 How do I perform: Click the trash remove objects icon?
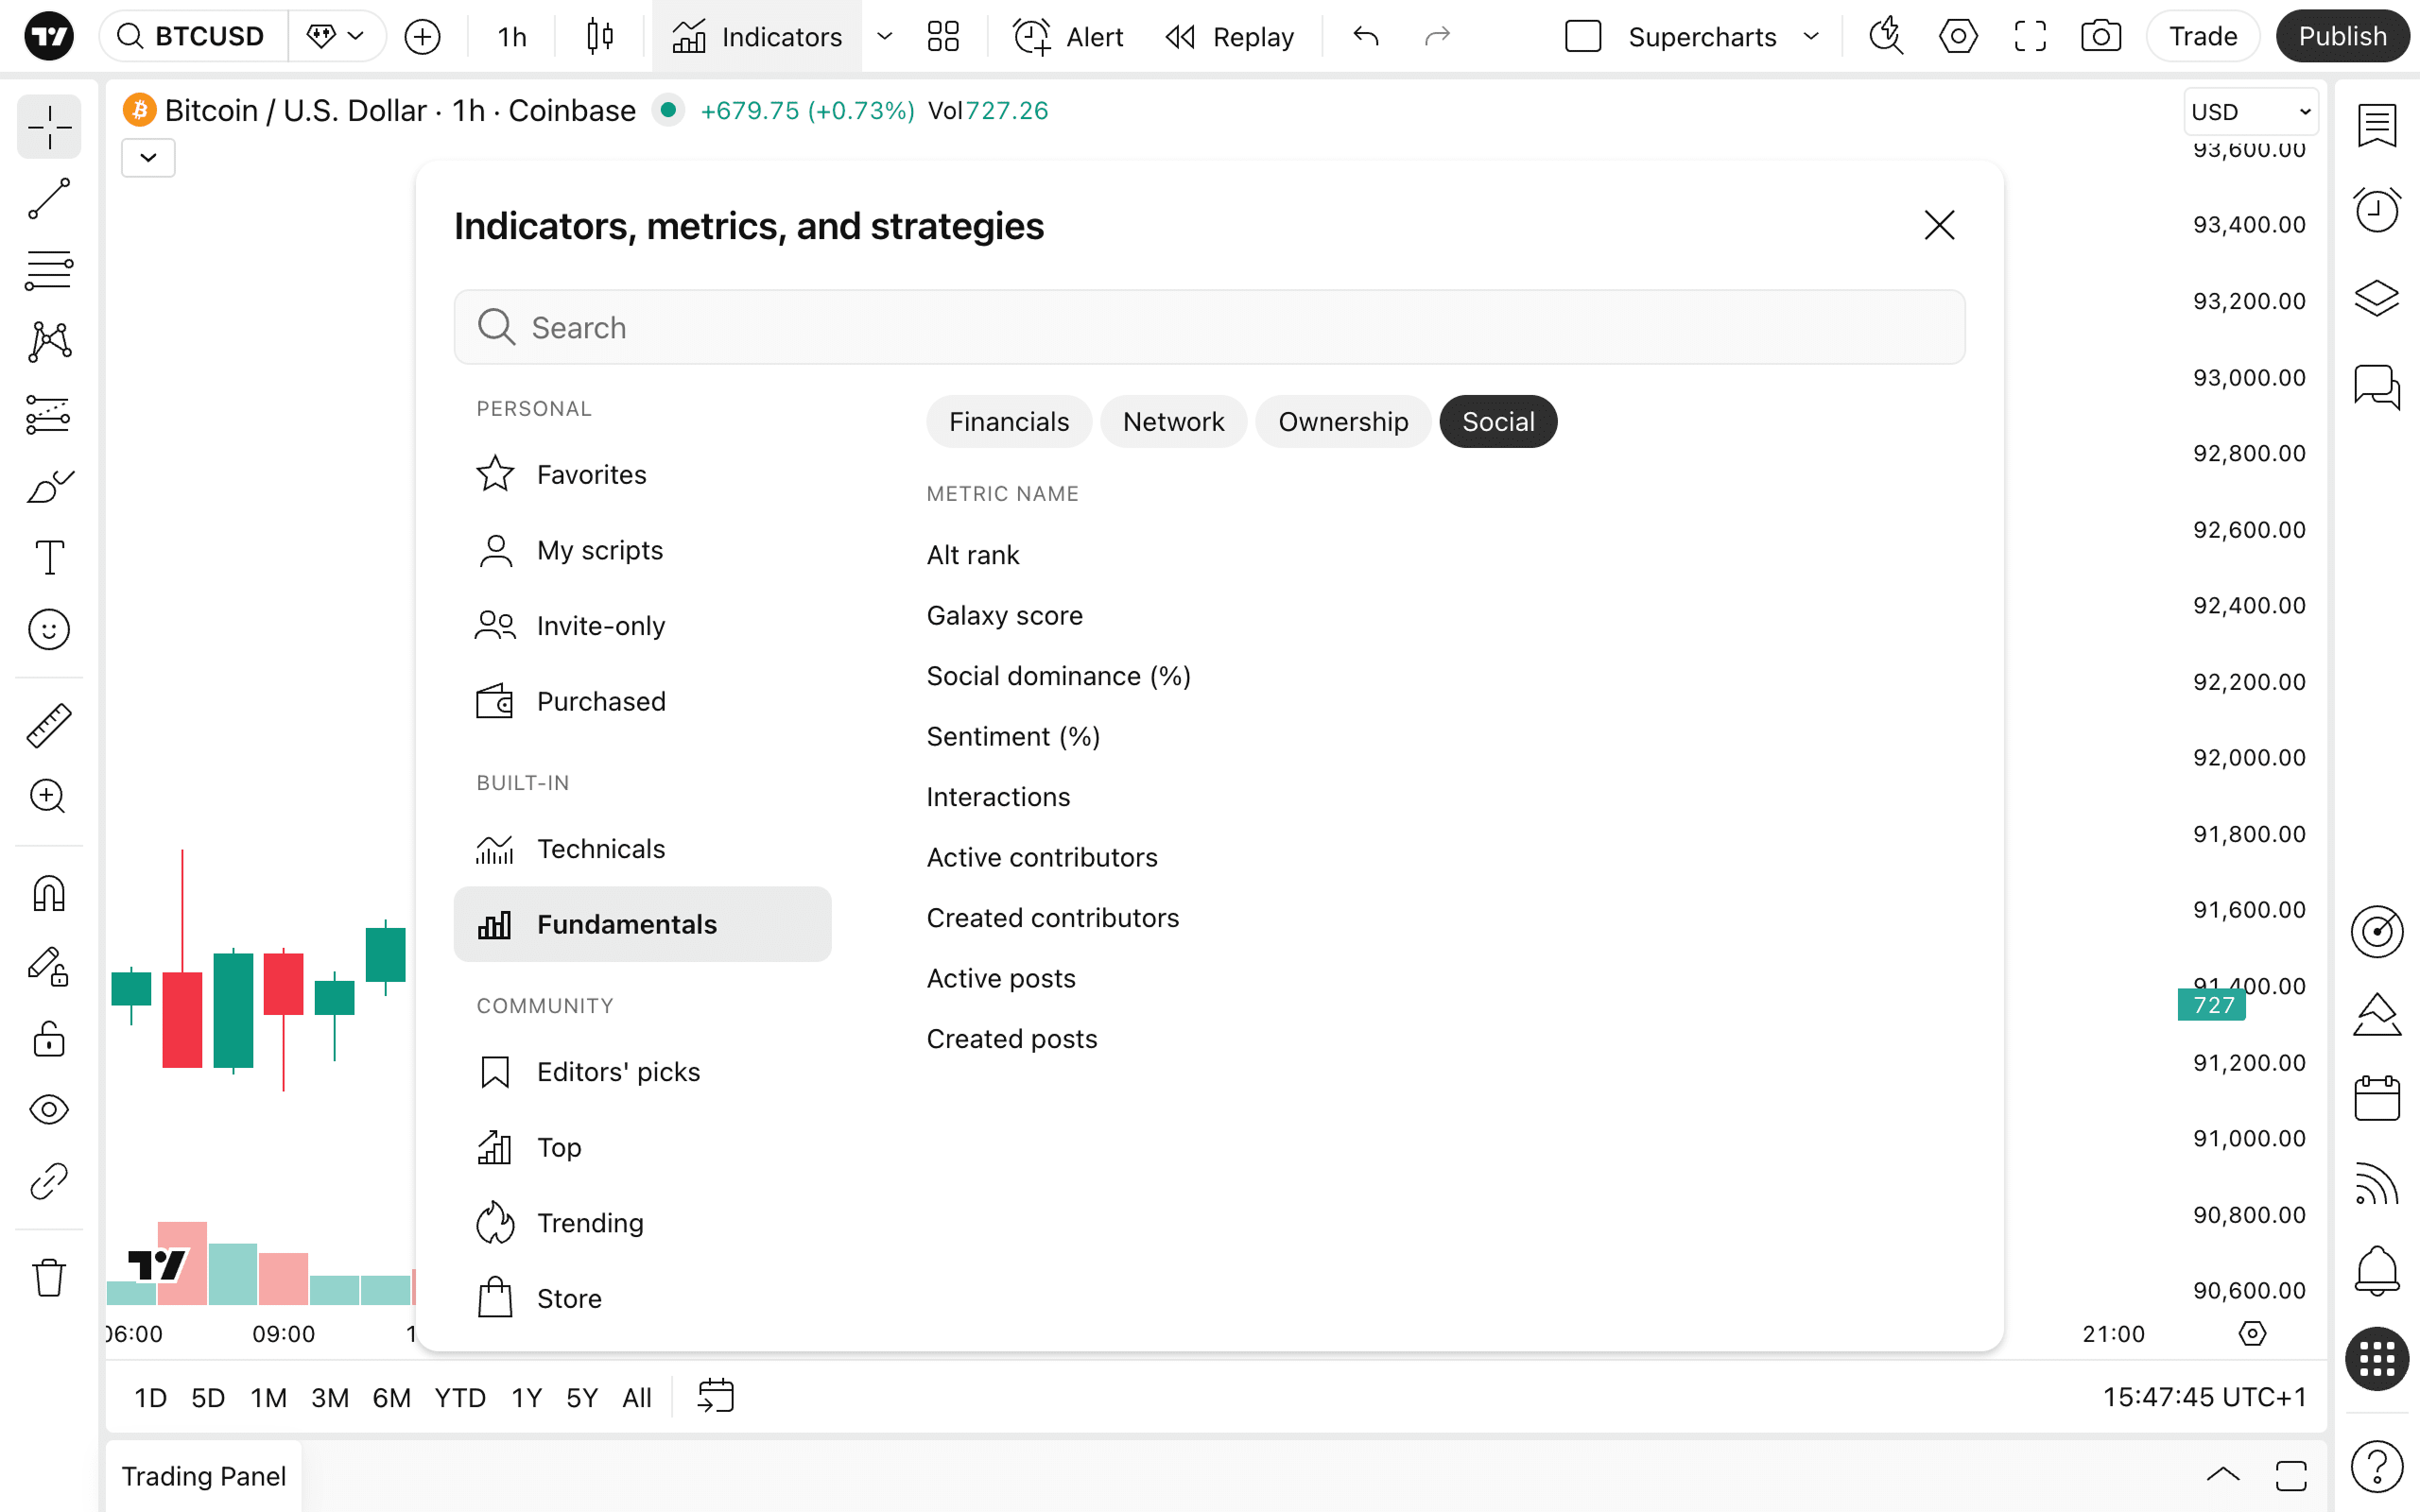(49, 1277)
